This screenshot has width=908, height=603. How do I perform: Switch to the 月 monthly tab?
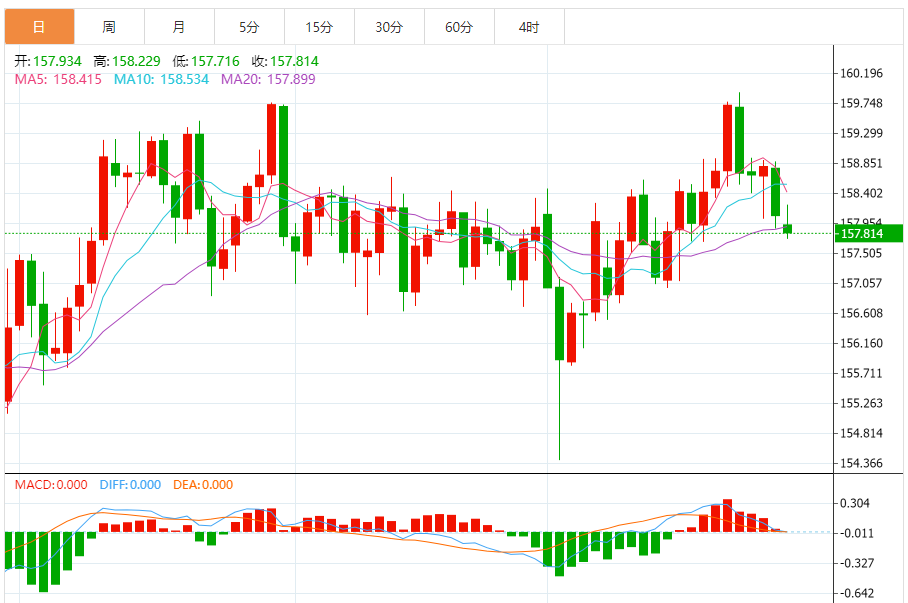coord(180,27)
